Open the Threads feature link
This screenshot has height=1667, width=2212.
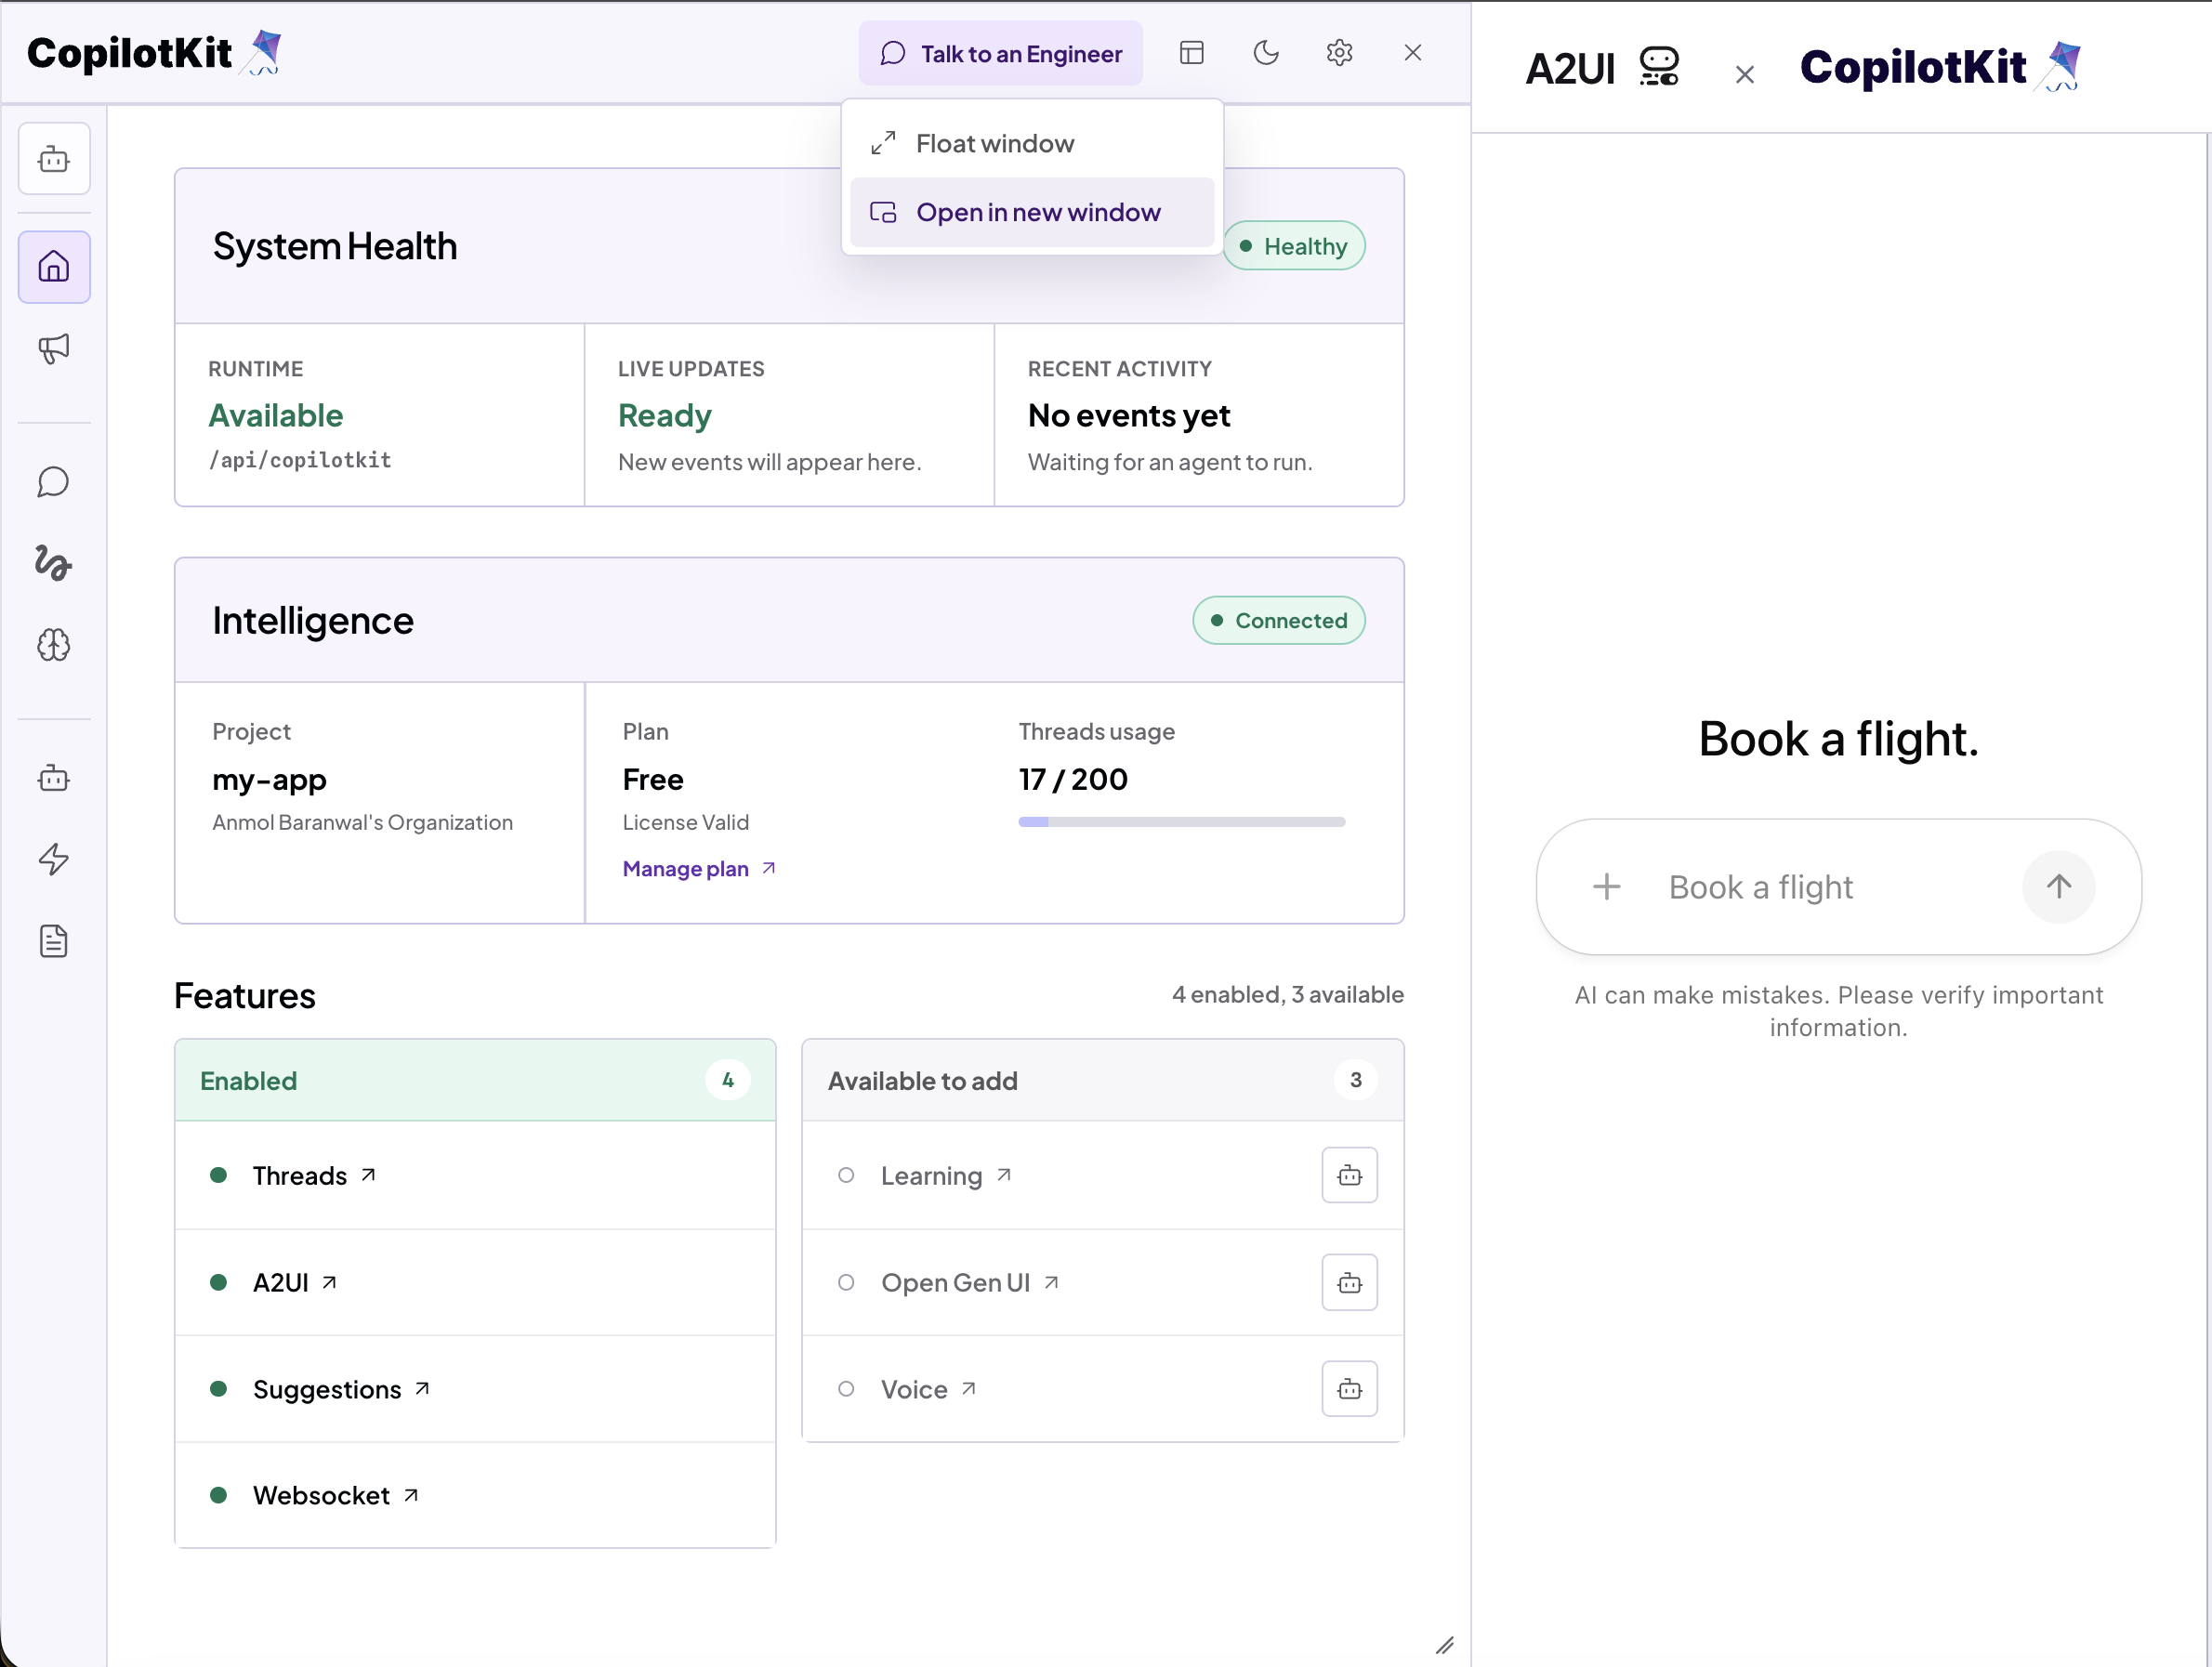[314, 1175]
